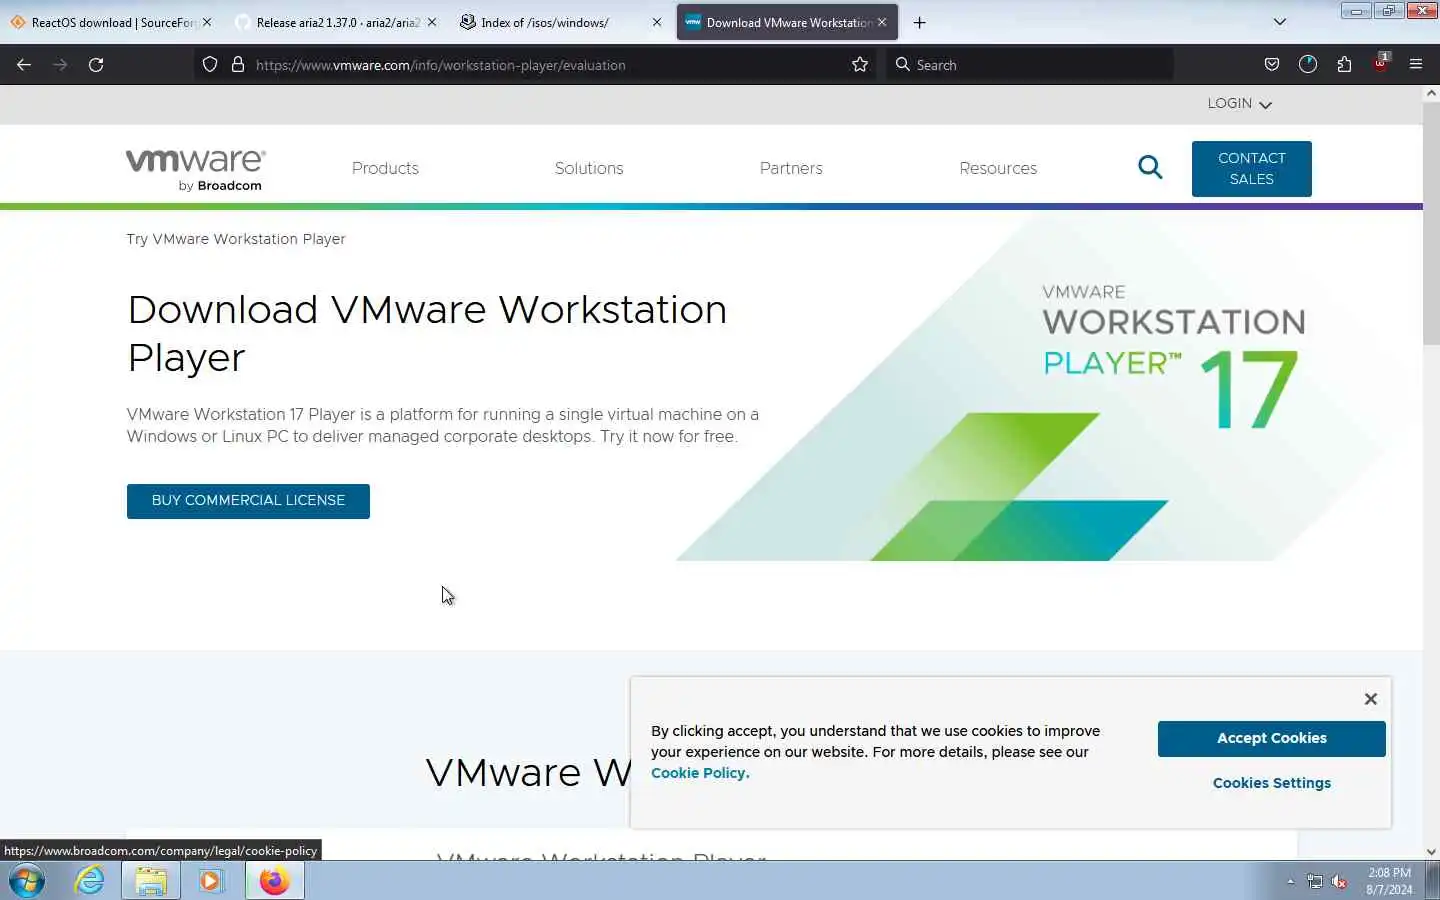1440x900 pixels.
Task: Click the padlock site security icon
Action: click(x=238, y=65)
